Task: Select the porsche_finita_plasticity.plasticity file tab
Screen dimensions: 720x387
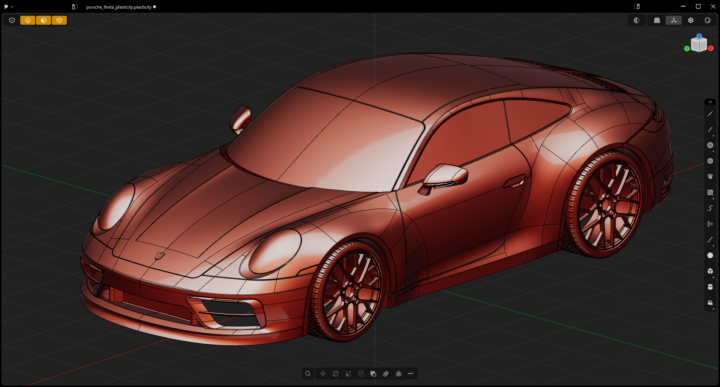Action: pyautogui.click(x=118, y=7)
